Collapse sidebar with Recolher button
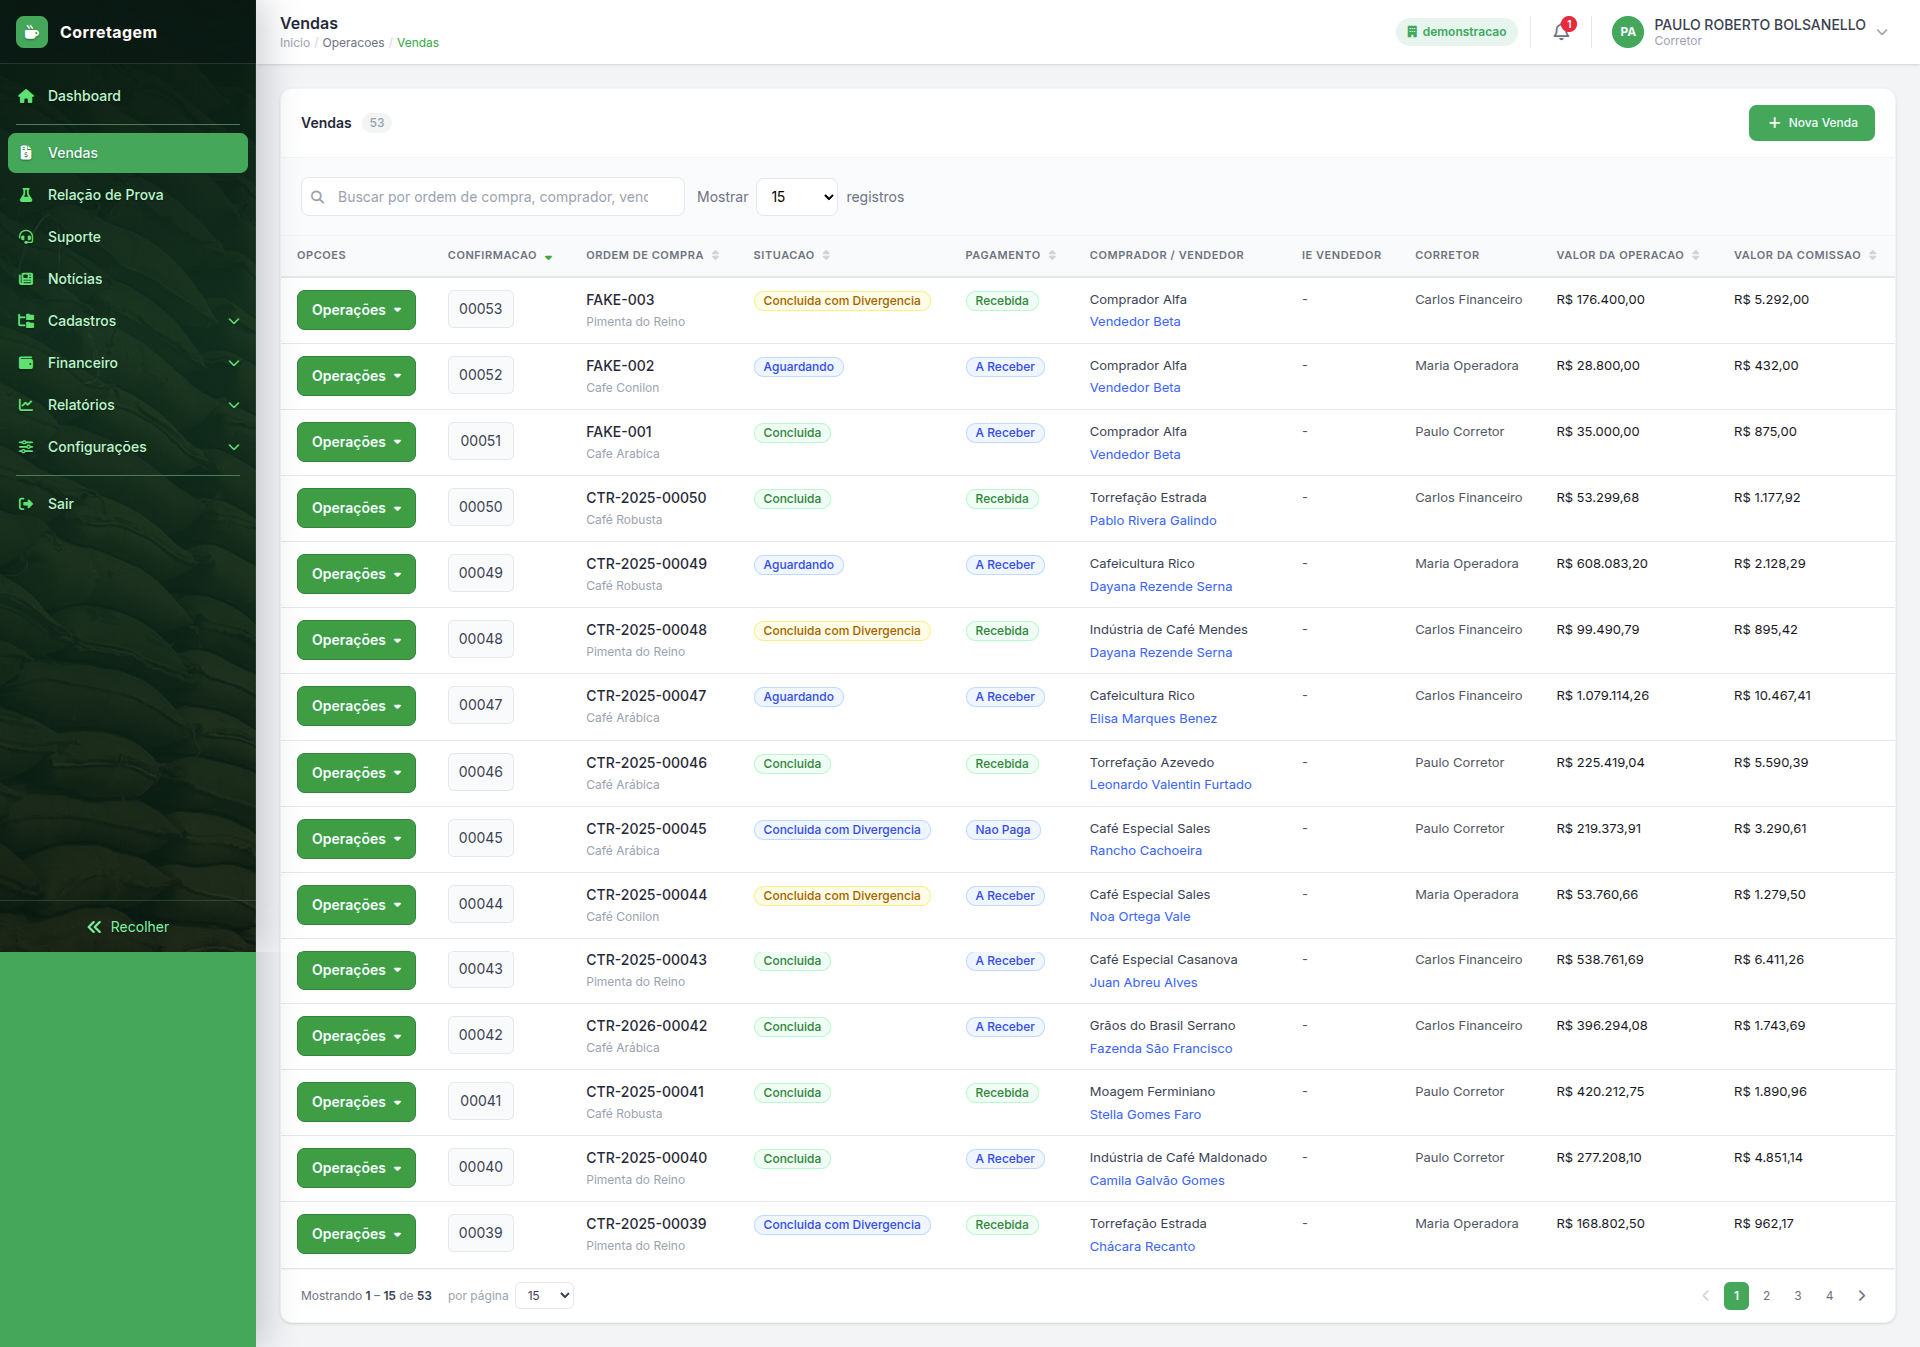 (x=128, y=927)
